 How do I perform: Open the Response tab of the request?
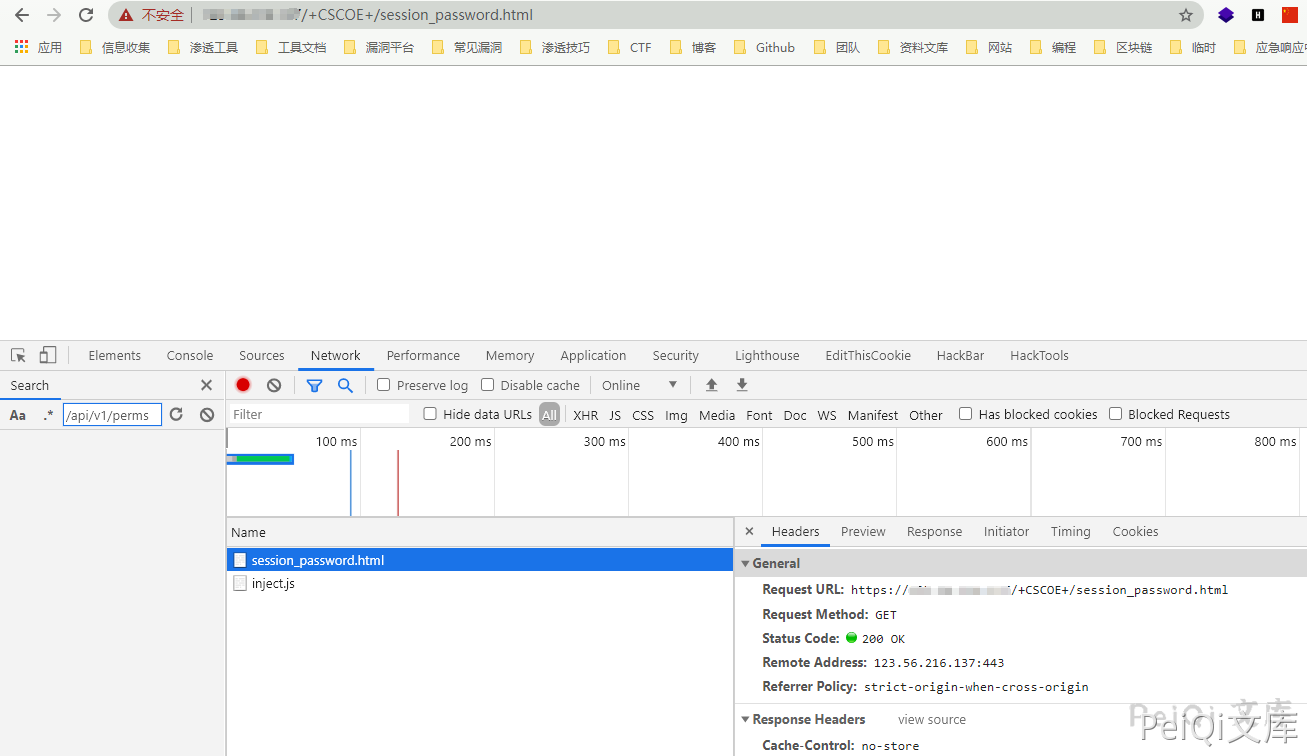coord(934,532)
